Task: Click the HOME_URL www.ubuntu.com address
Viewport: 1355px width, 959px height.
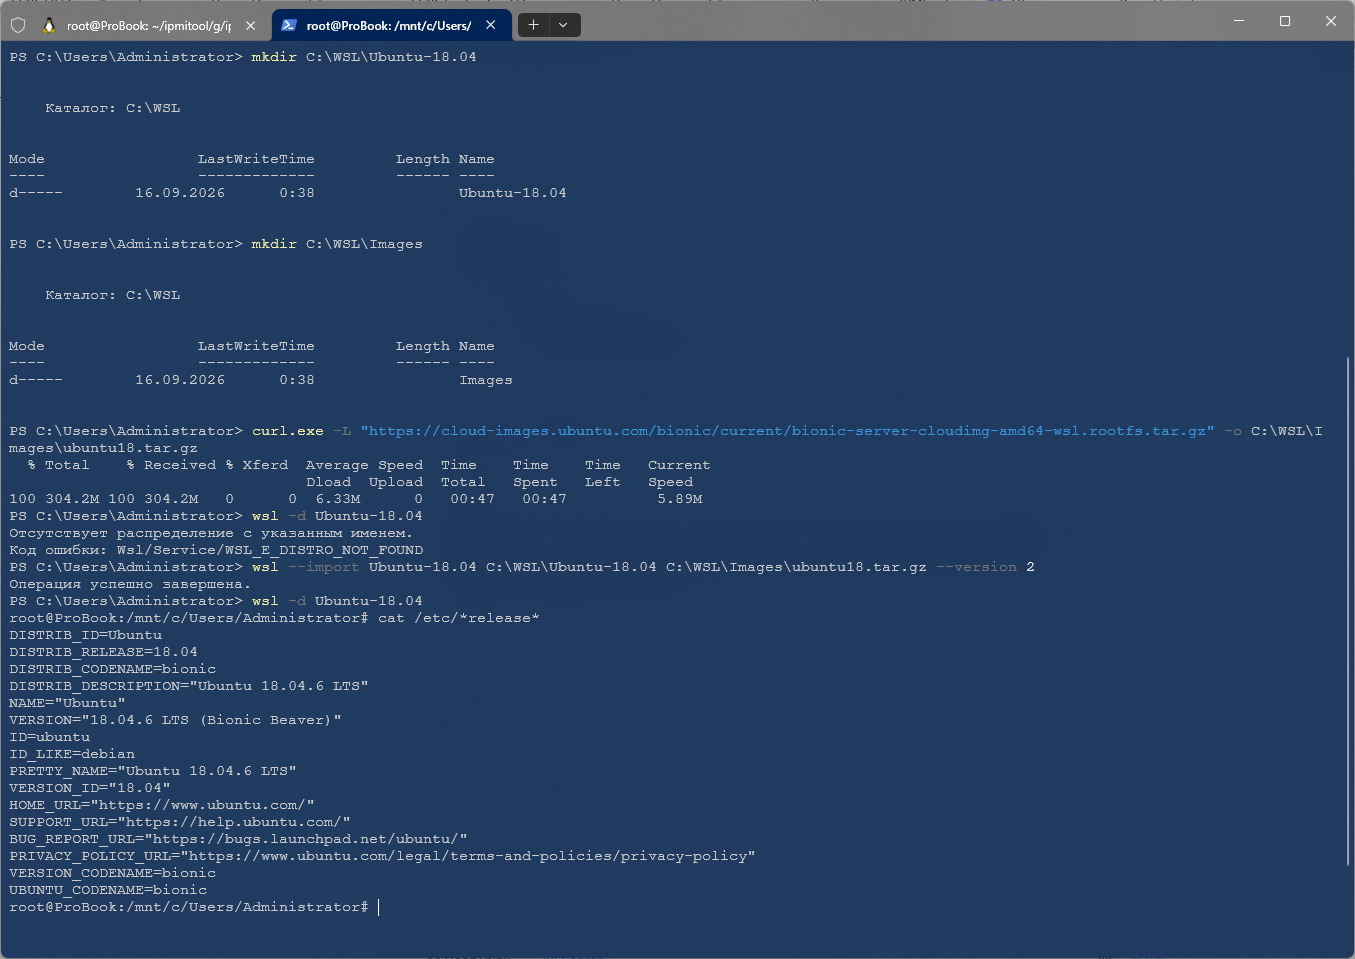Action: (x=203, y=805)
